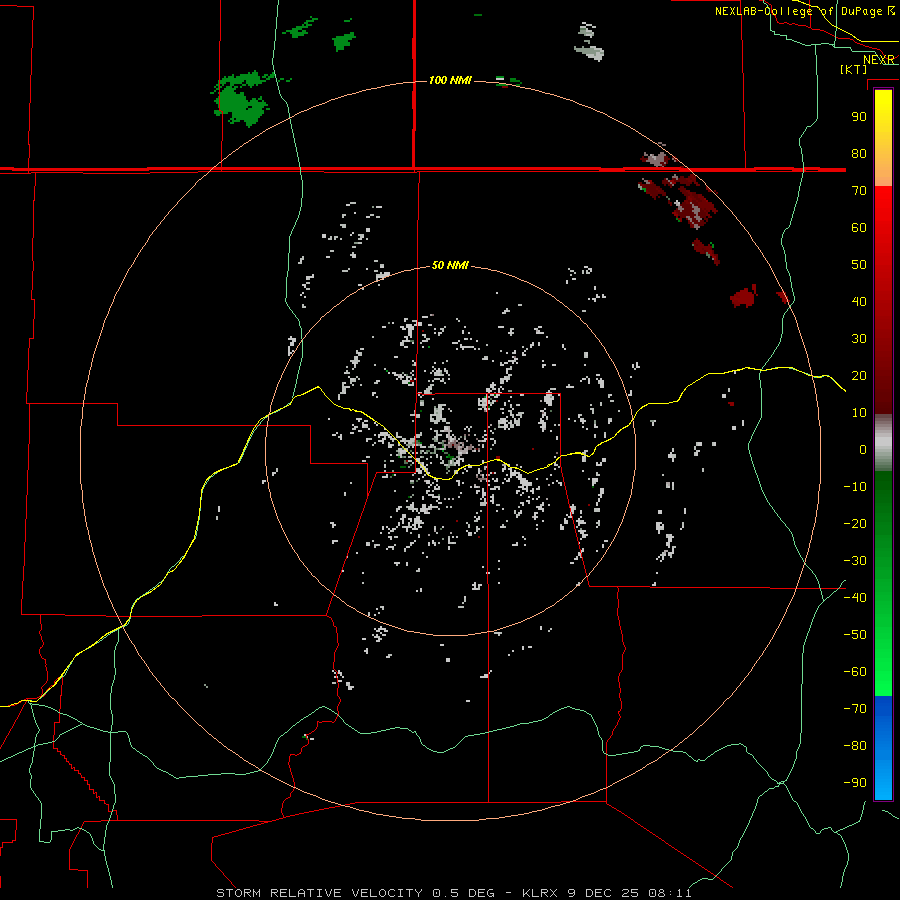
Task: Click the -60 value on velocity scale
Action: 855,672
